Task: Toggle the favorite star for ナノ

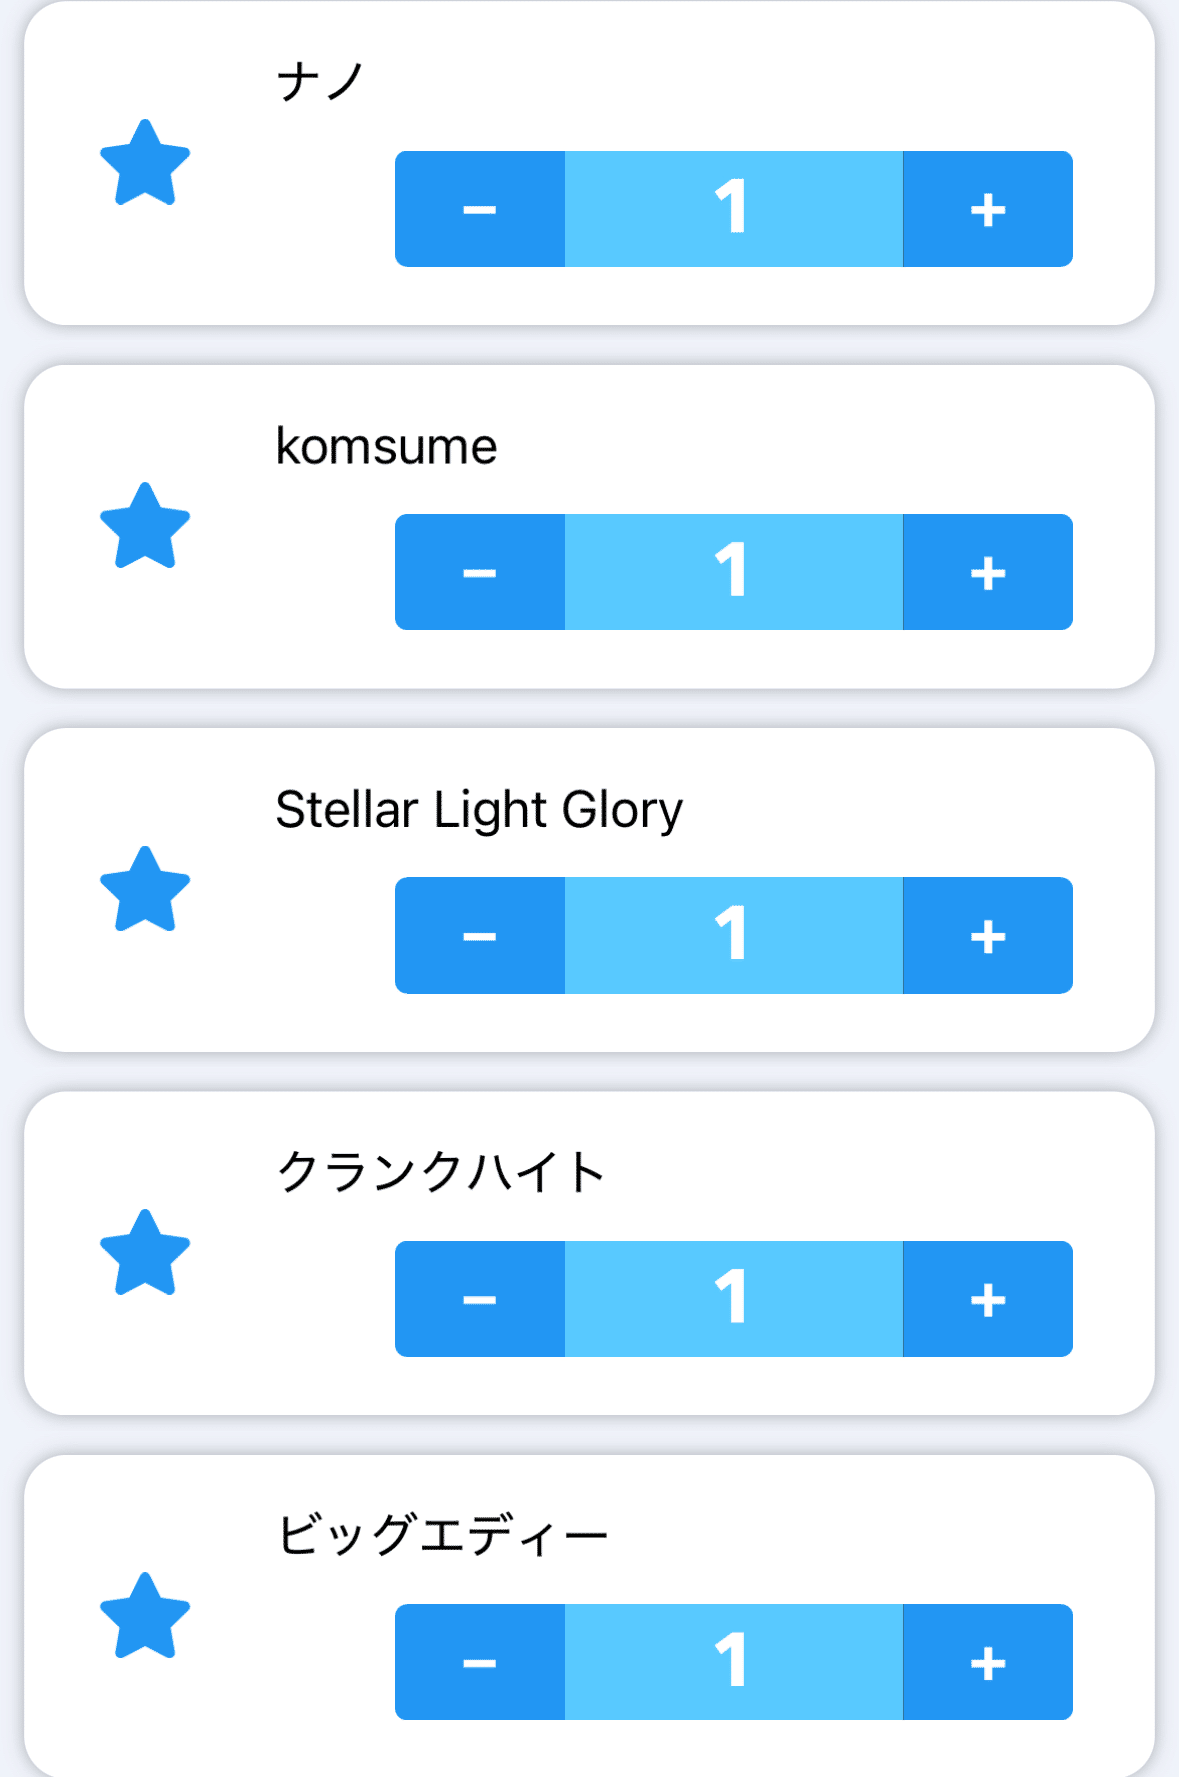Action: [x=145, y=163]
